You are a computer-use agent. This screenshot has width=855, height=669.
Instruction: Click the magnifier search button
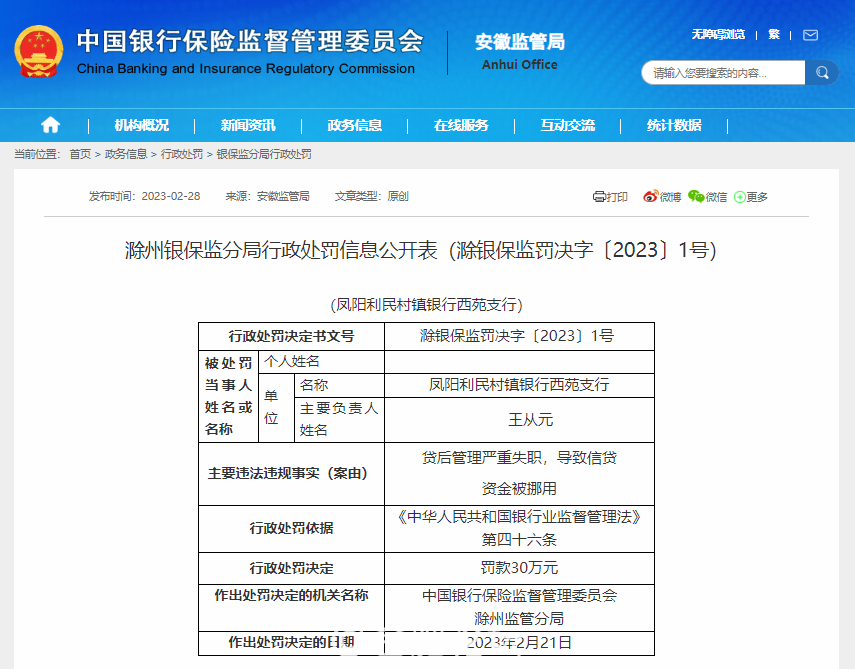pos(822,73)
